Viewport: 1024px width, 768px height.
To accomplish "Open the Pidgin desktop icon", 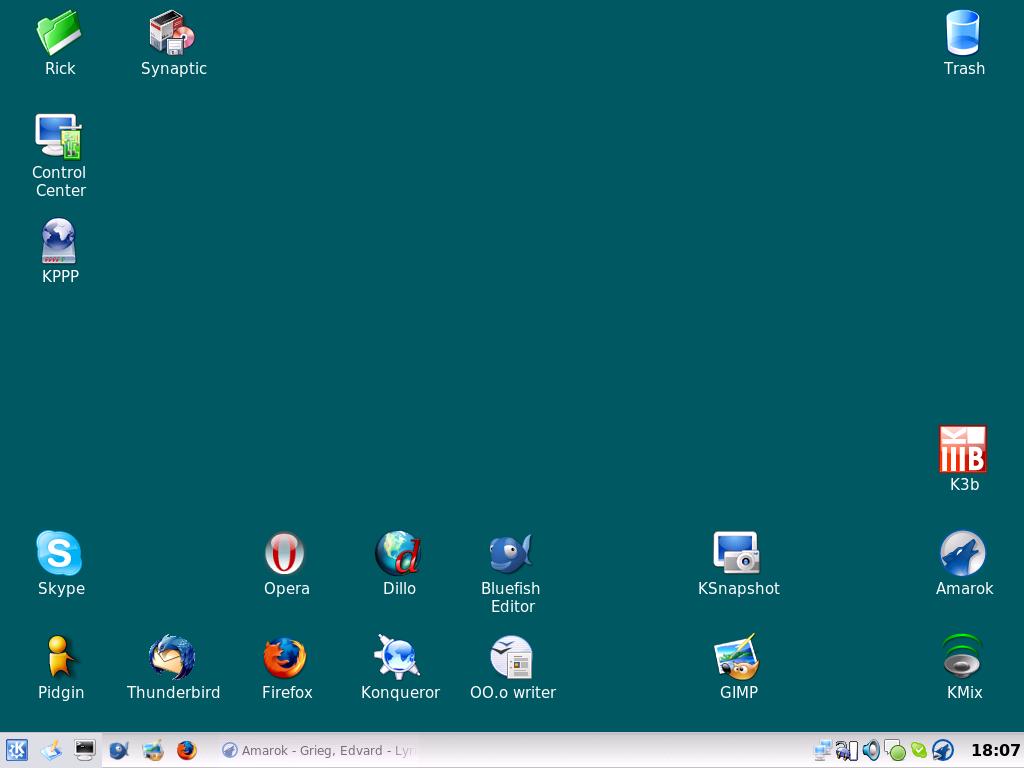I will click(x=59, y=657).
